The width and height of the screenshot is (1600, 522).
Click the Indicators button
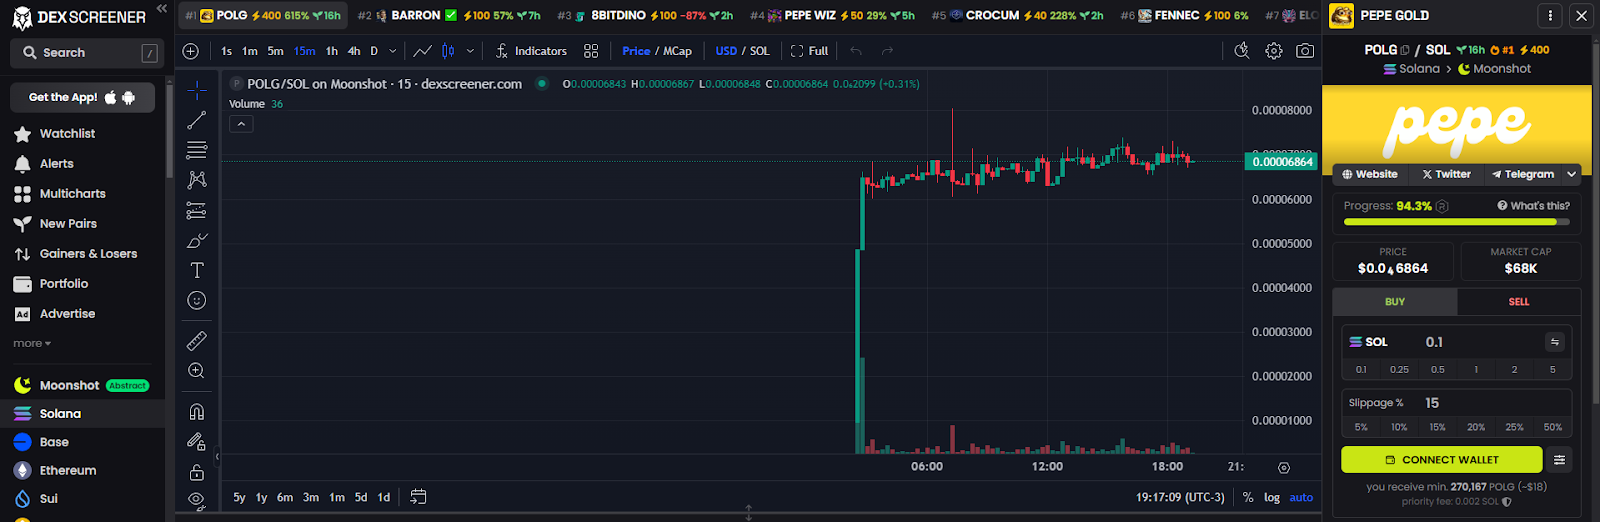(531, 51)
